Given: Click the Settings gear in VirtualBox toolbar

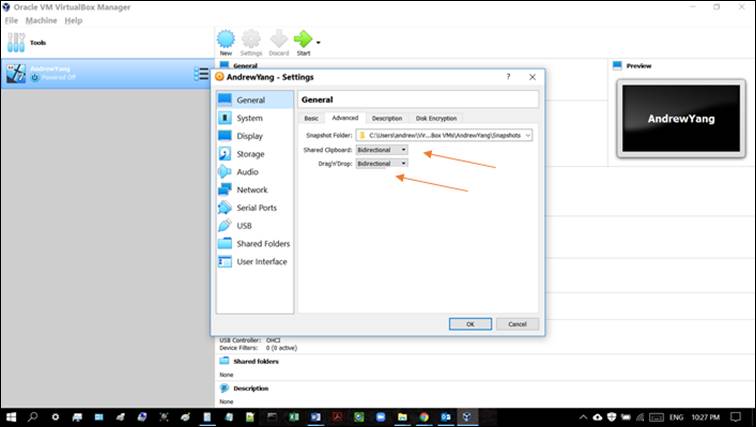Looking at the screenshot, I should 251,43.
